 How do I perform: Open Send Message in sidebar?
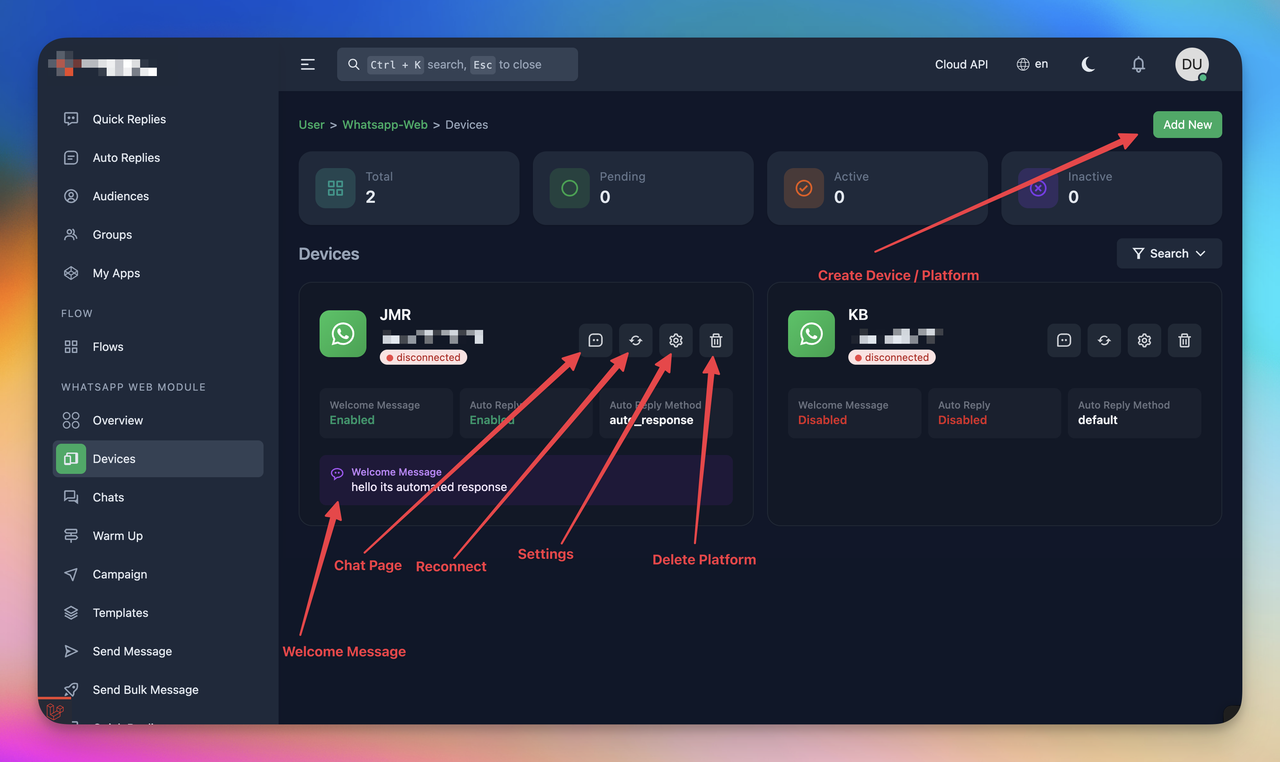[158, 651]
